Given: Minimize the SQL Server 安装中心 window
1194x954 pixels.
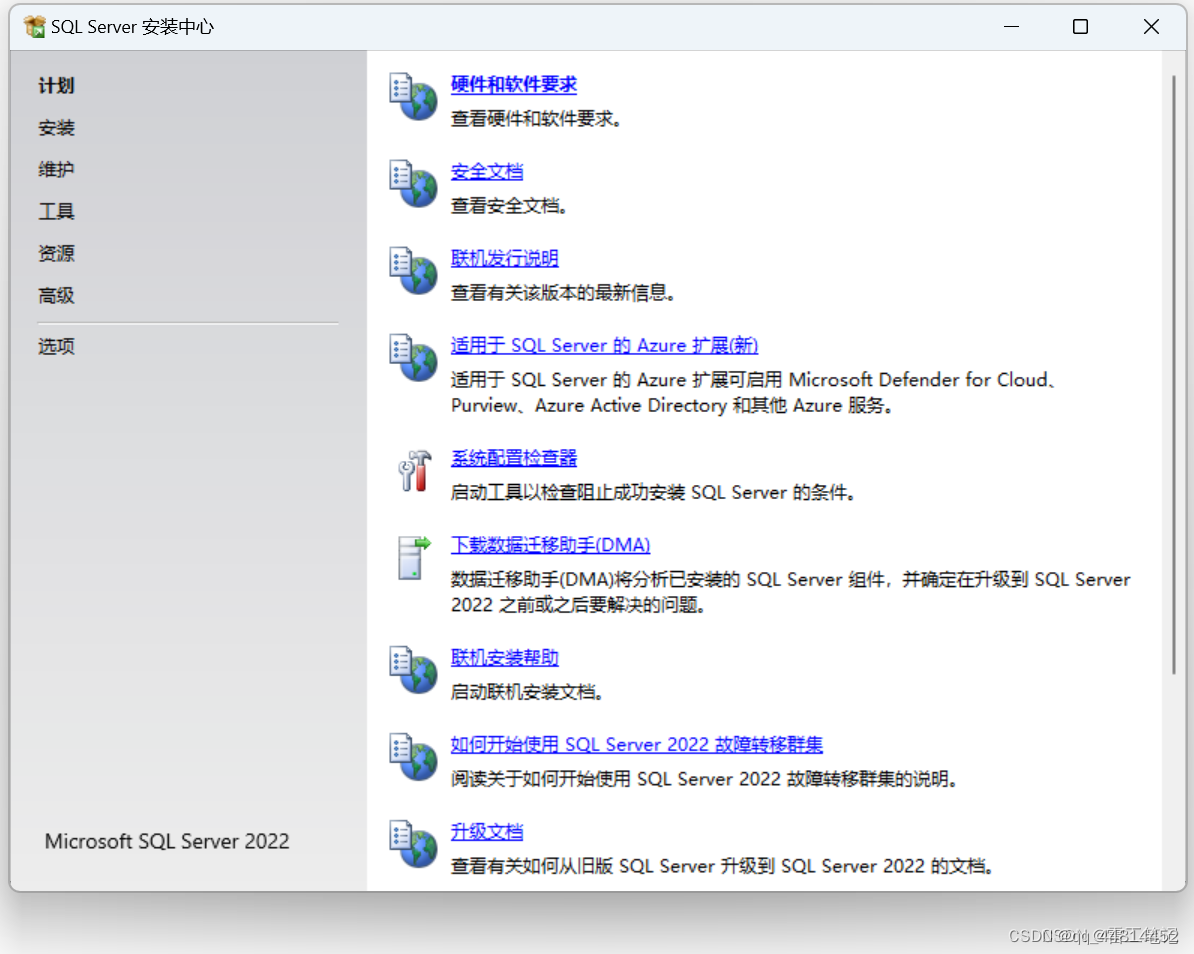Looking at the screenshot, I should click(x=1011, y=27).
